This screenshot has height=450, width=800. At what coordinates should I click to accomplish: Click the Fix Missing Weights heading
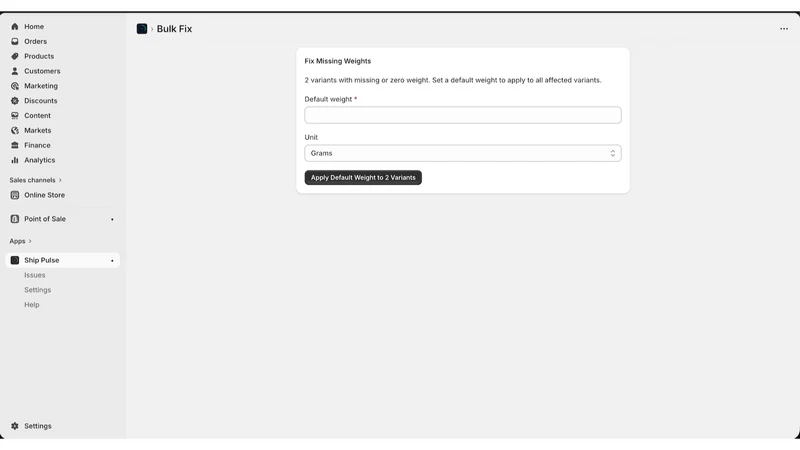(x=337, y=61)
